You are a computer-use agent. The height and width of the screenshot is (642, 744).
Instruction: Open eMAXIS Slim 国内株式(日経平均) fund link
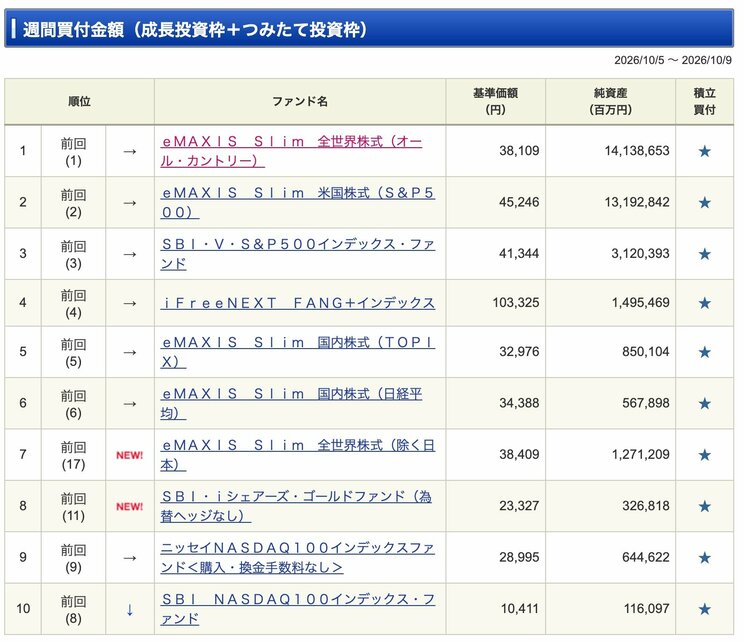(291, 403)
